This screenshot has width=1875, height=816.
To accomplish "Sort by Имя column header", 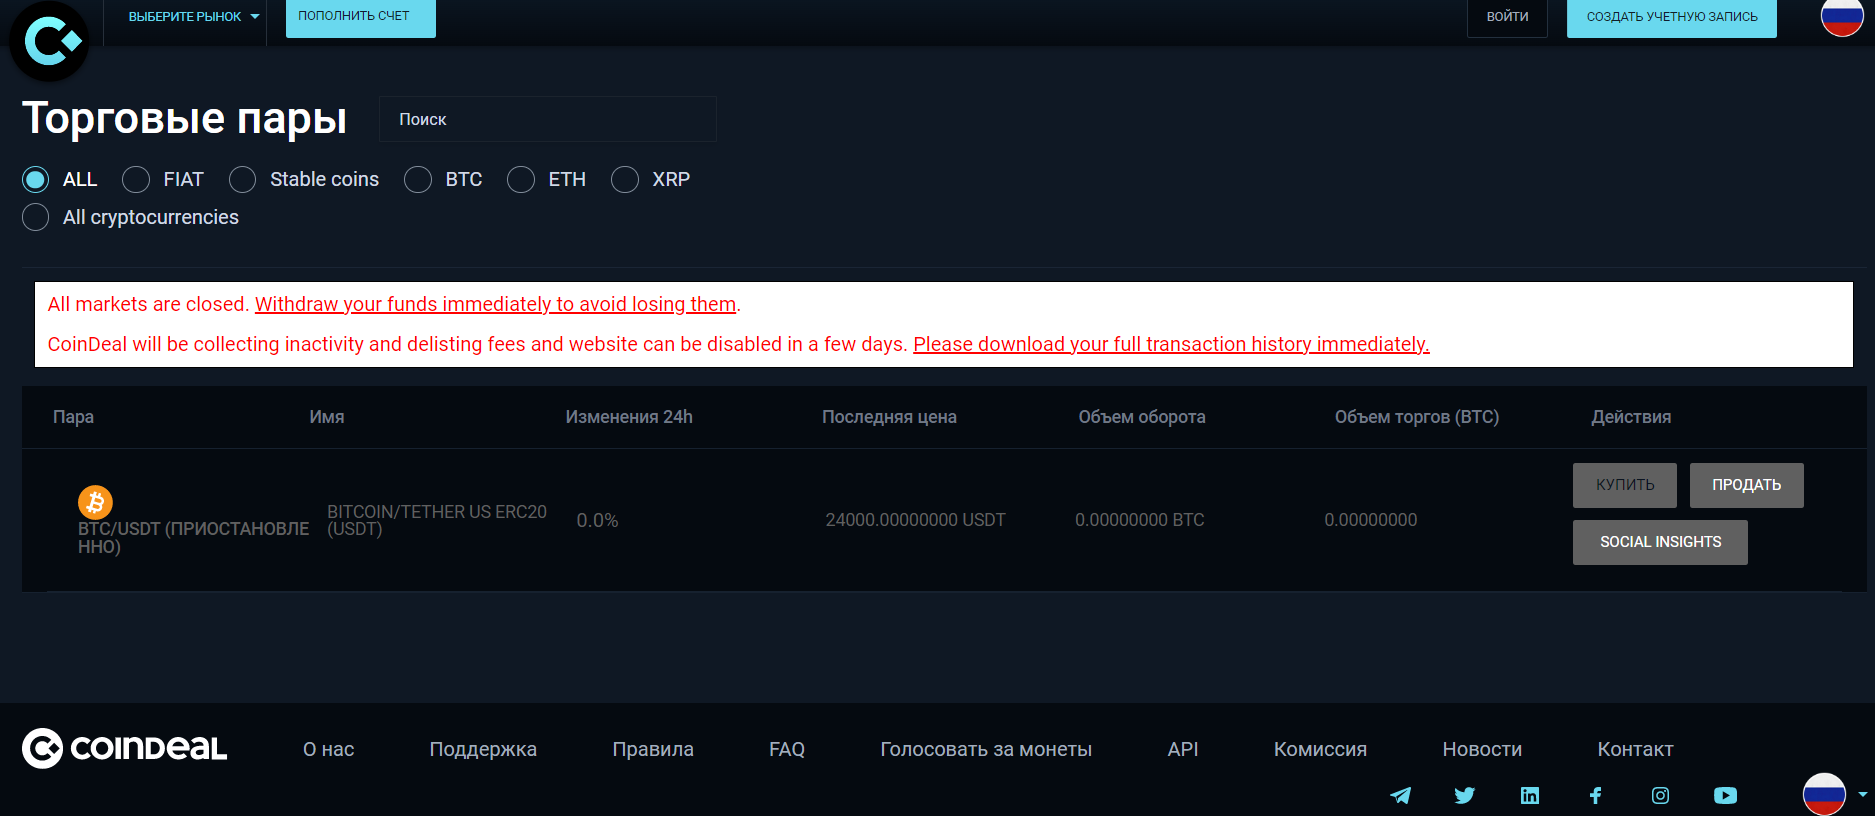I will point(327,417).
